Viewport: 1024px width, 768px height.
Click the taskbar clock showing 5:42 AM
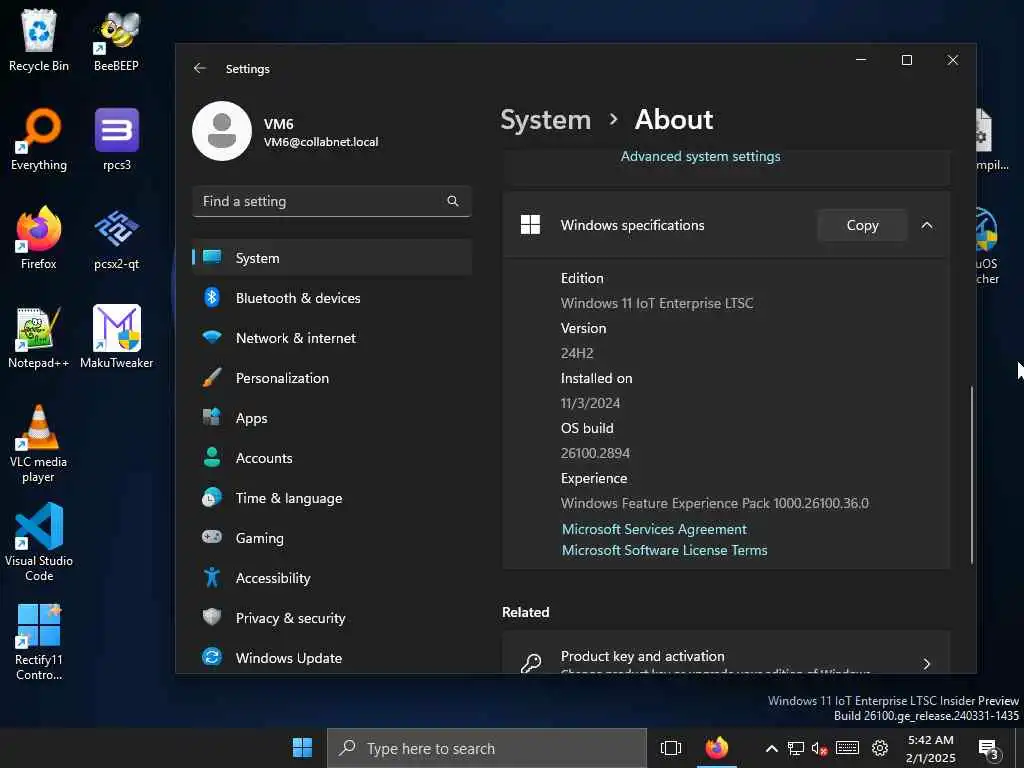pyautogui.click(x=931, y=748)
